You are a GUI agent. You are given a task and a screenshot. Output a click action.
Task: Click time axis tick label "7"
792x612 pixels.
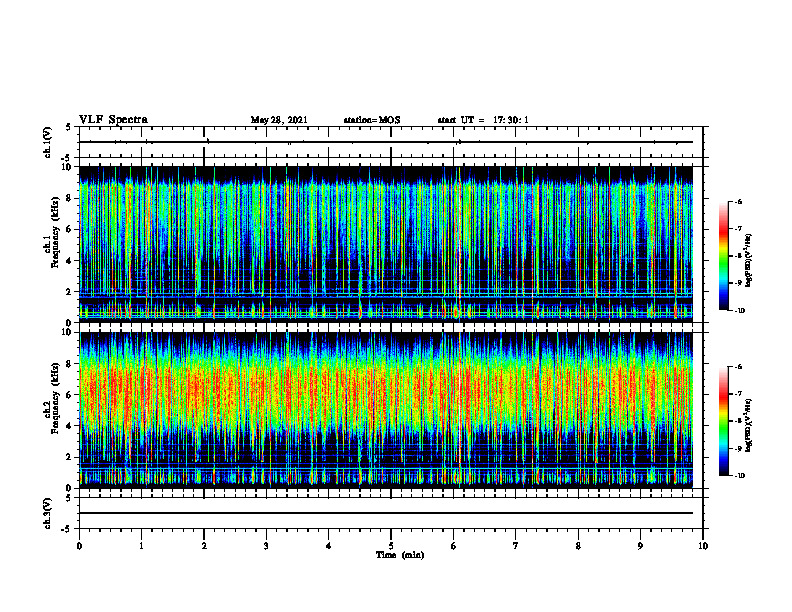pos(516,546)
